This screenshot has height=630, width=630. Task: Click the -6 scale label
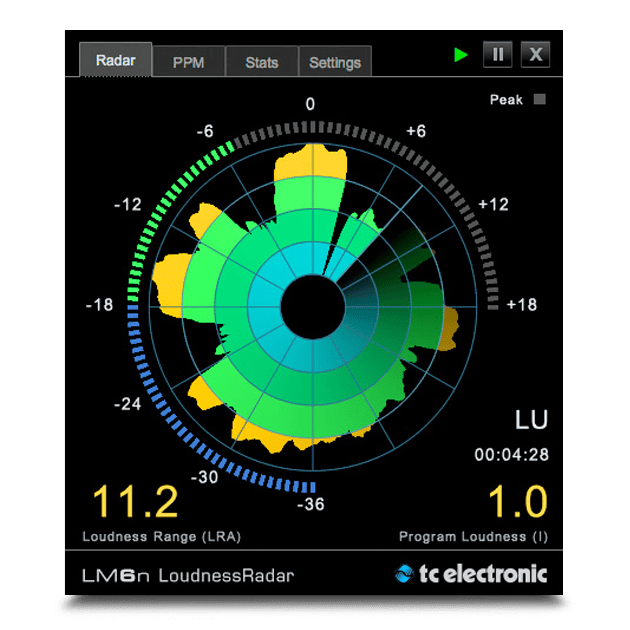pyautogui.click(x=205, y=131)
